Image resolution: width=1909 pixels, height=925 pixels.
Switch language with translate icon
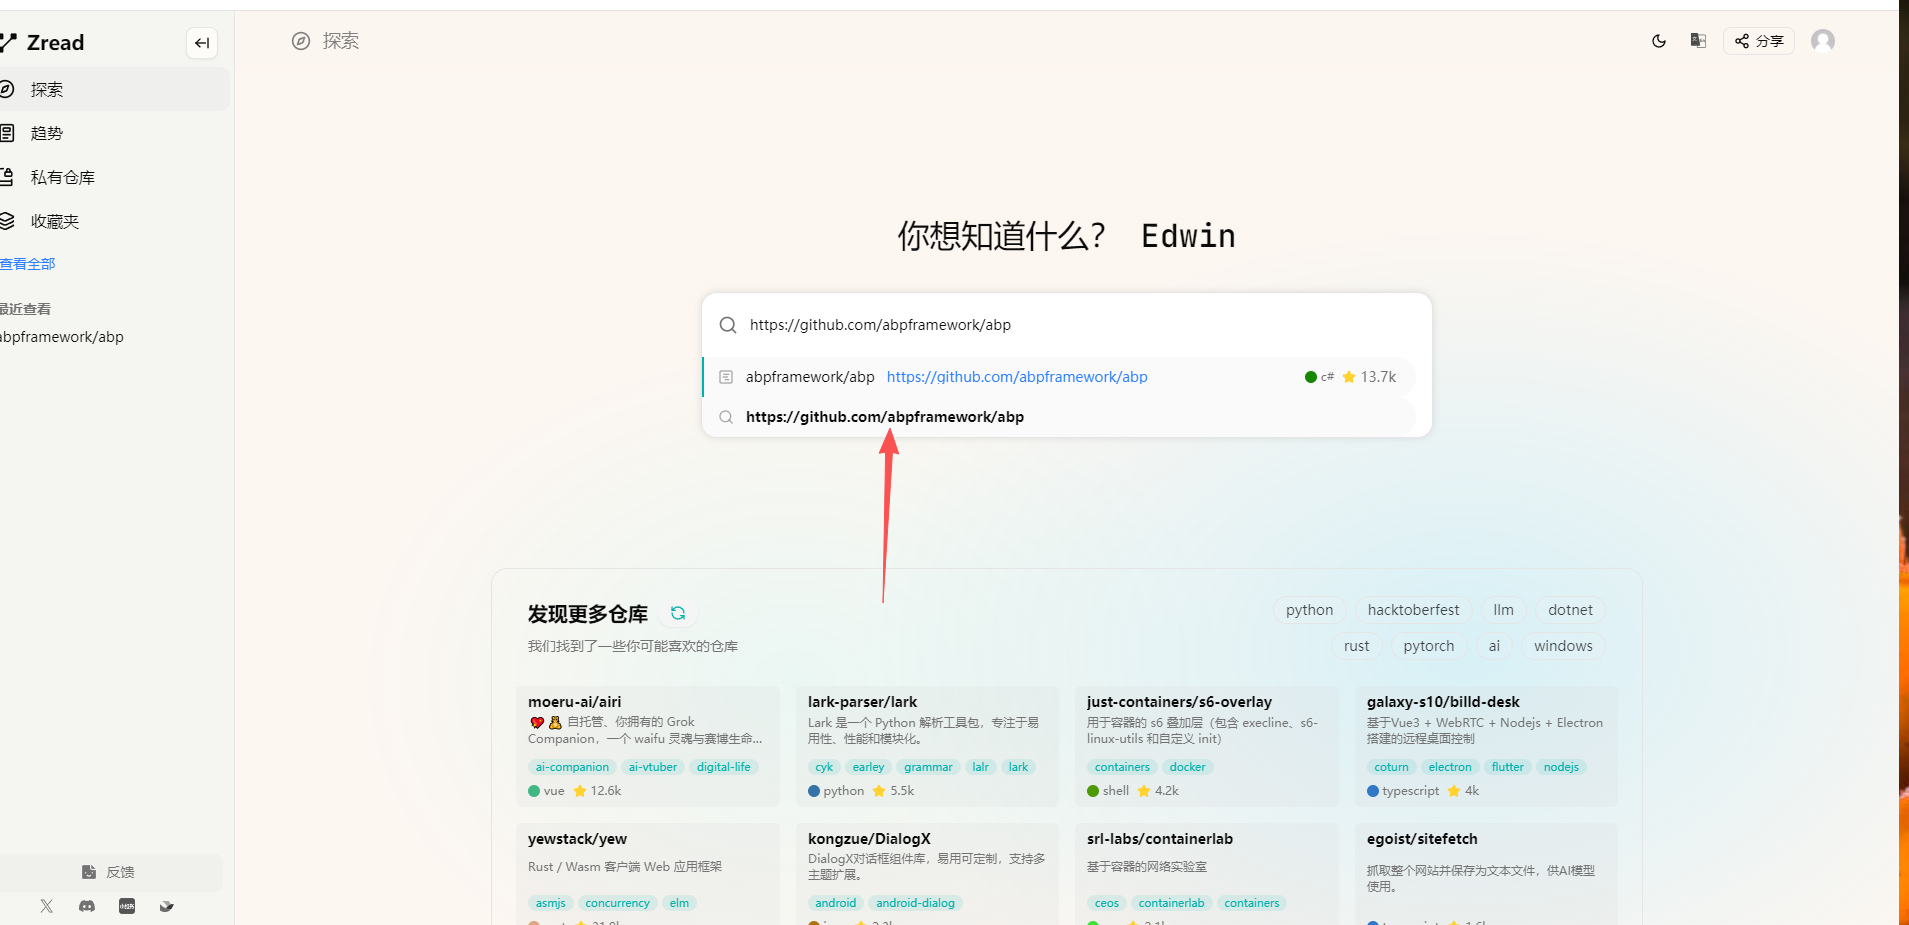coord(1698,41)
